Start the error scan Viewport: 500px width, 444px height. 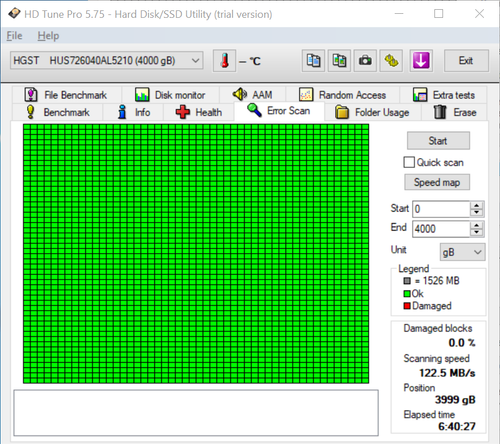tap(438, 141)
